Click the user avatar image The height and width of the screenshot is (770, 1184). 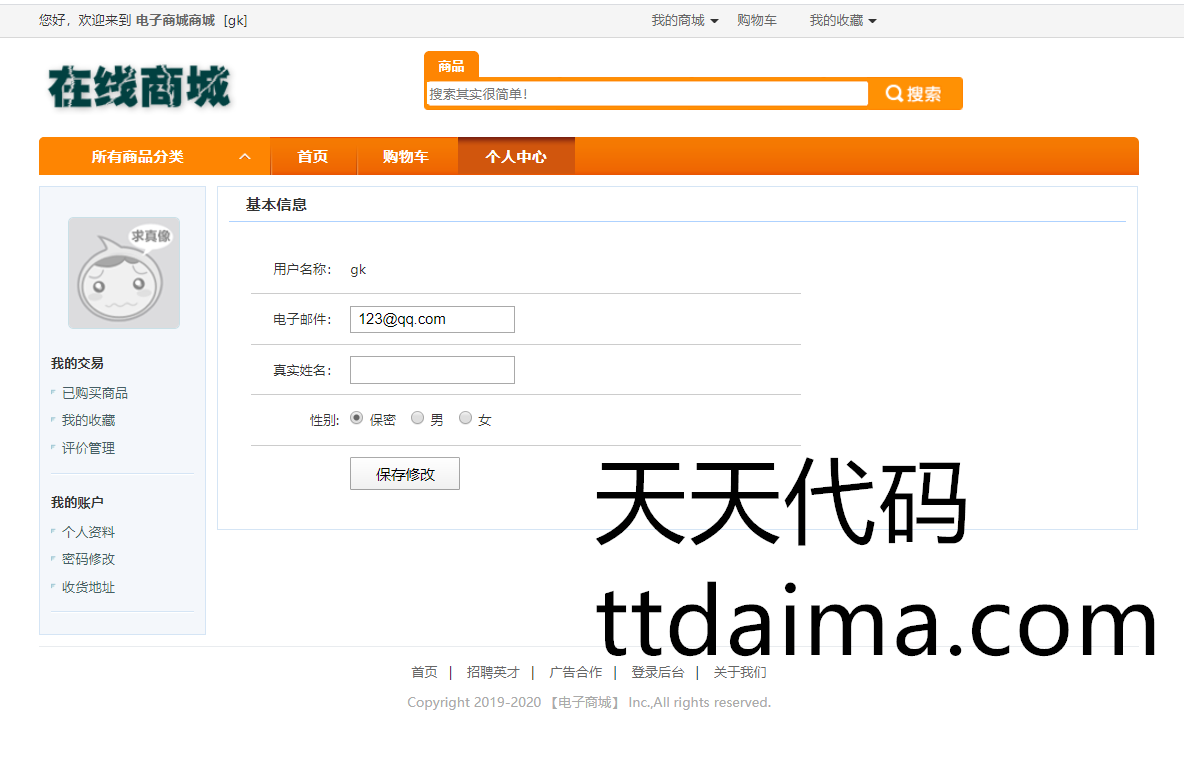[124, 273]
